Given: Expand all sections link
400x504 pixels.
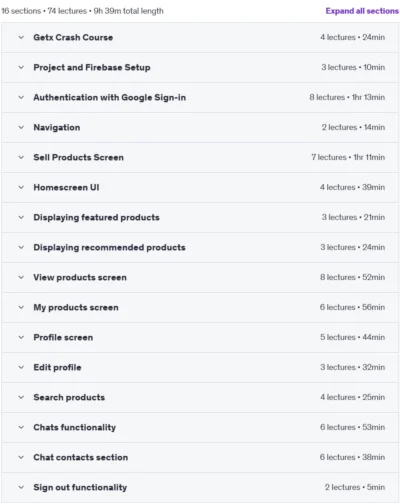Looking at the screenshot, I should tap(362, 11).
